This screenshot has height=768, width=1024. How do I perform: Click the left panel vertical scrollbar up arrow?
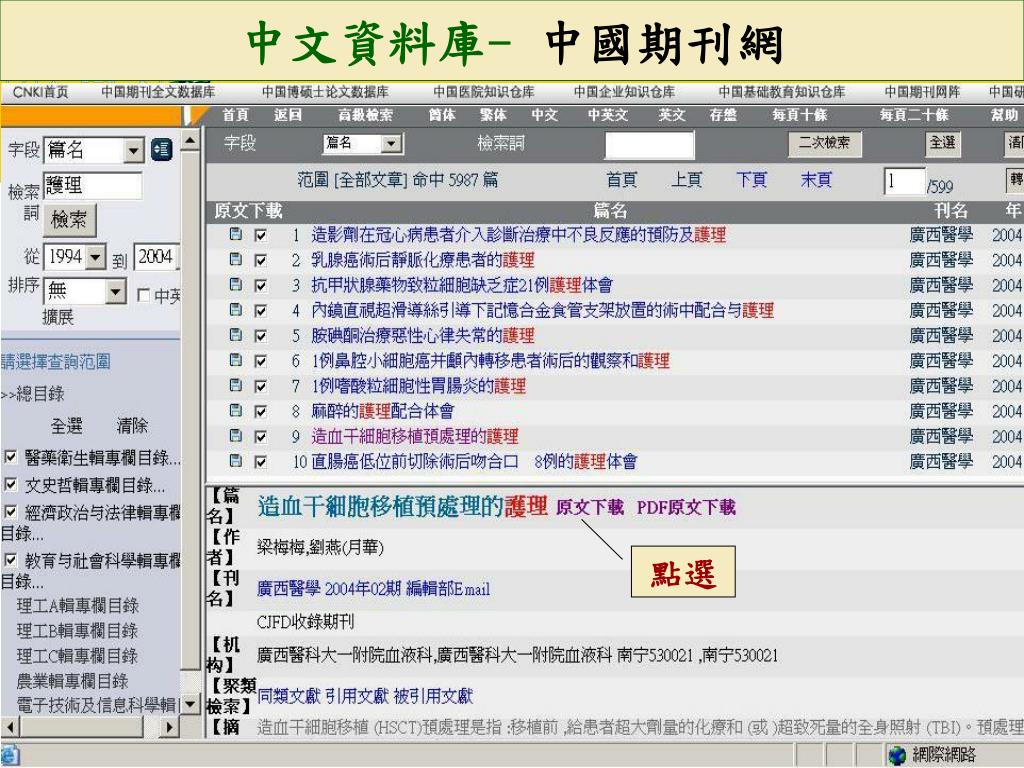pyautogui.click(x=190, y=141)
